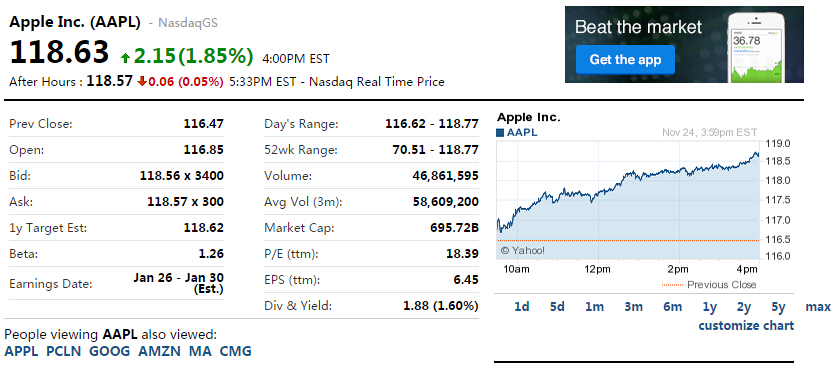
Task: Click the green up-arrow price change icon
Action: pos(125,58)
